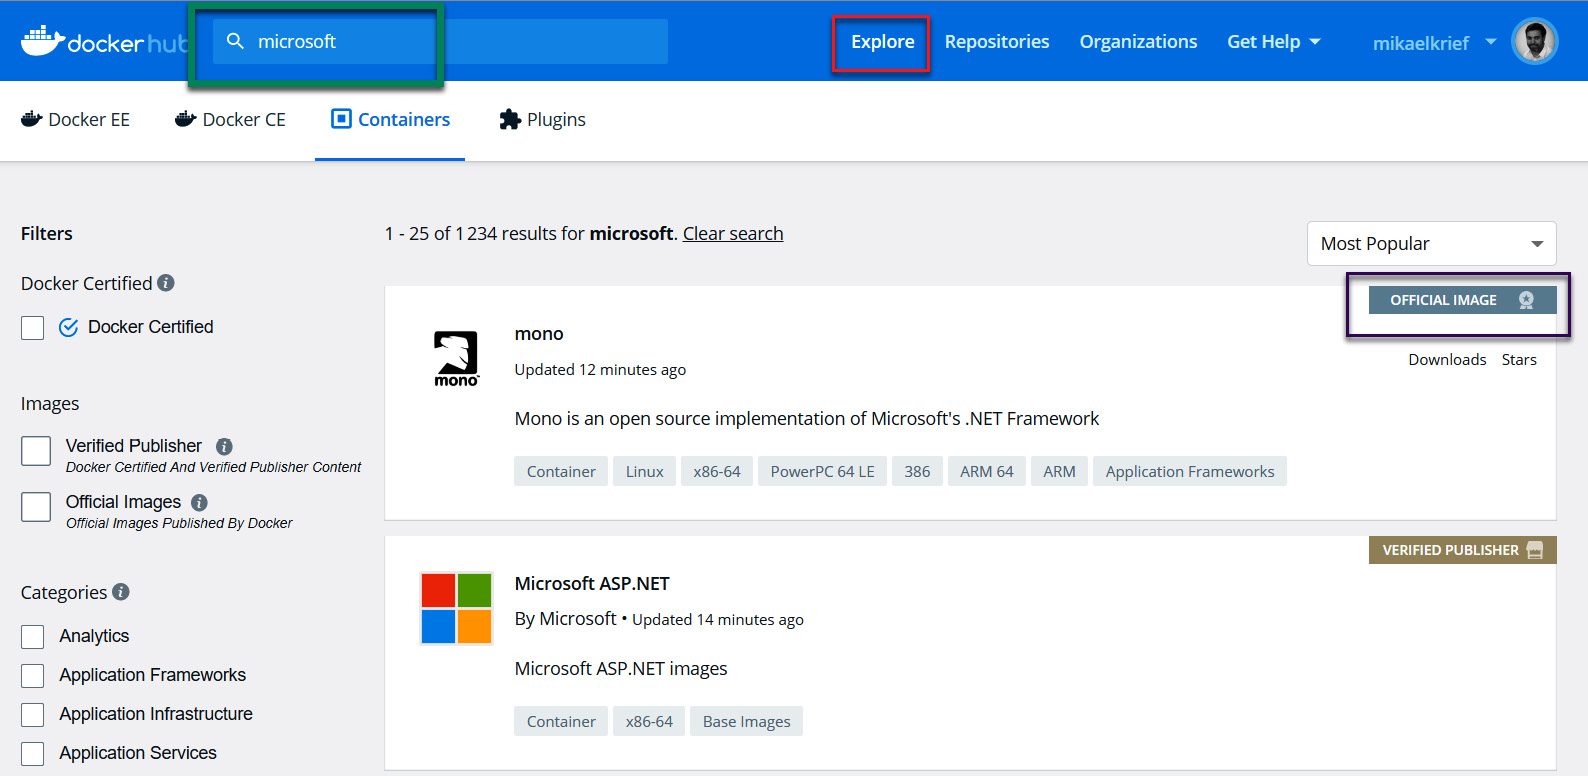Click the 386 tag
This screenshot has width=1588, height=776.
[x=917, y=472]
